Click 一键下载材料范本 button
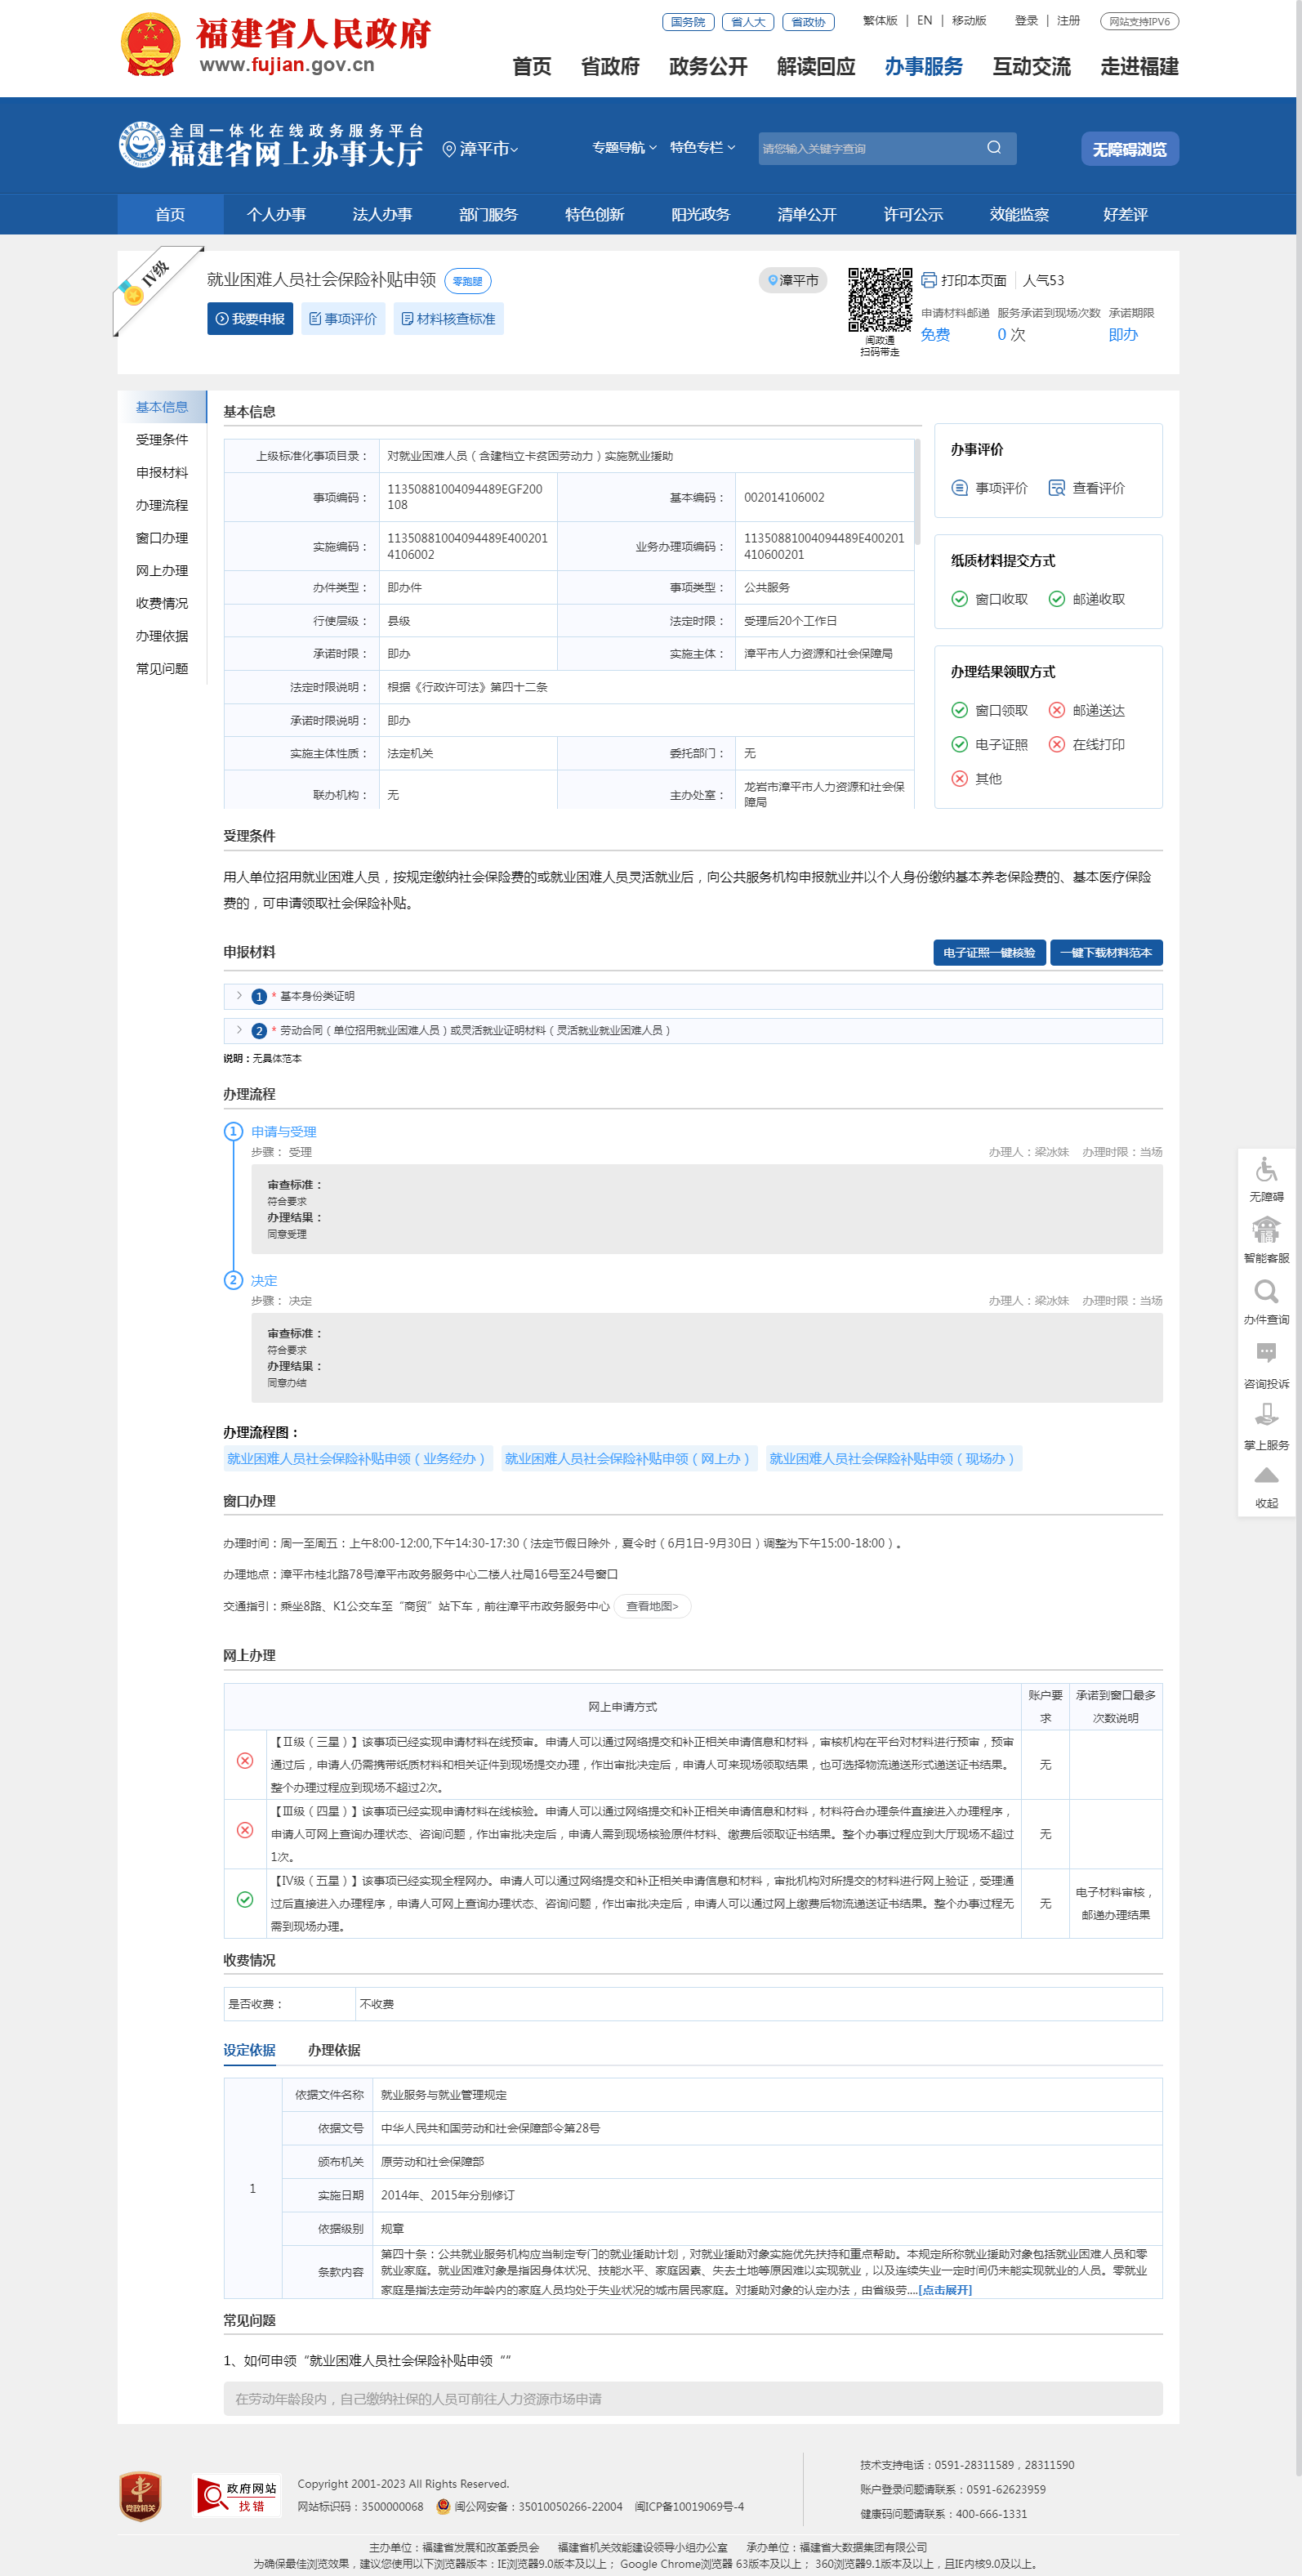This screenshot has height=2576, width=1302. tap(1106, 953)
